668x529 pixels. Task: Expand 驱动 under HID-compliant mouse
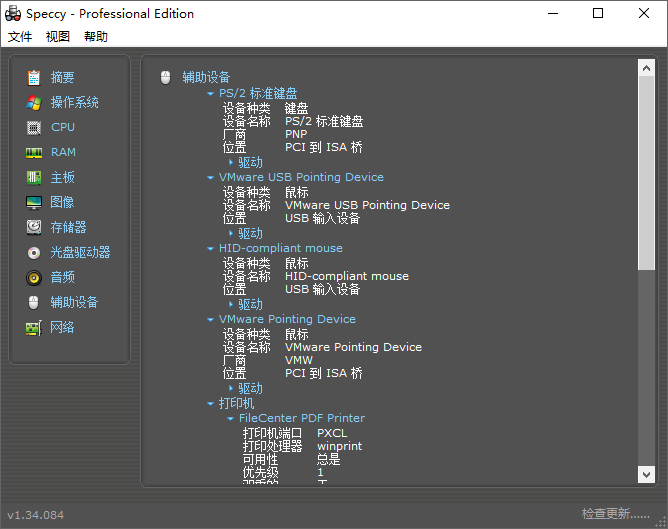tap(230, 305)
